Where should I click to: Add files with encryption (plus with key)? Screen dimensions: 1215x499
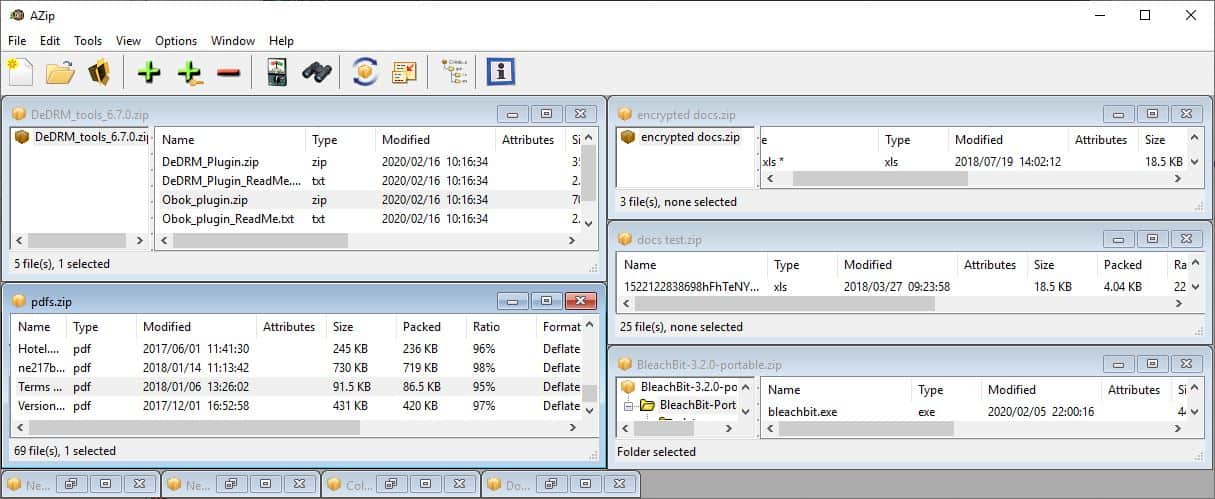pyautogui.click(x=189, y=72)
